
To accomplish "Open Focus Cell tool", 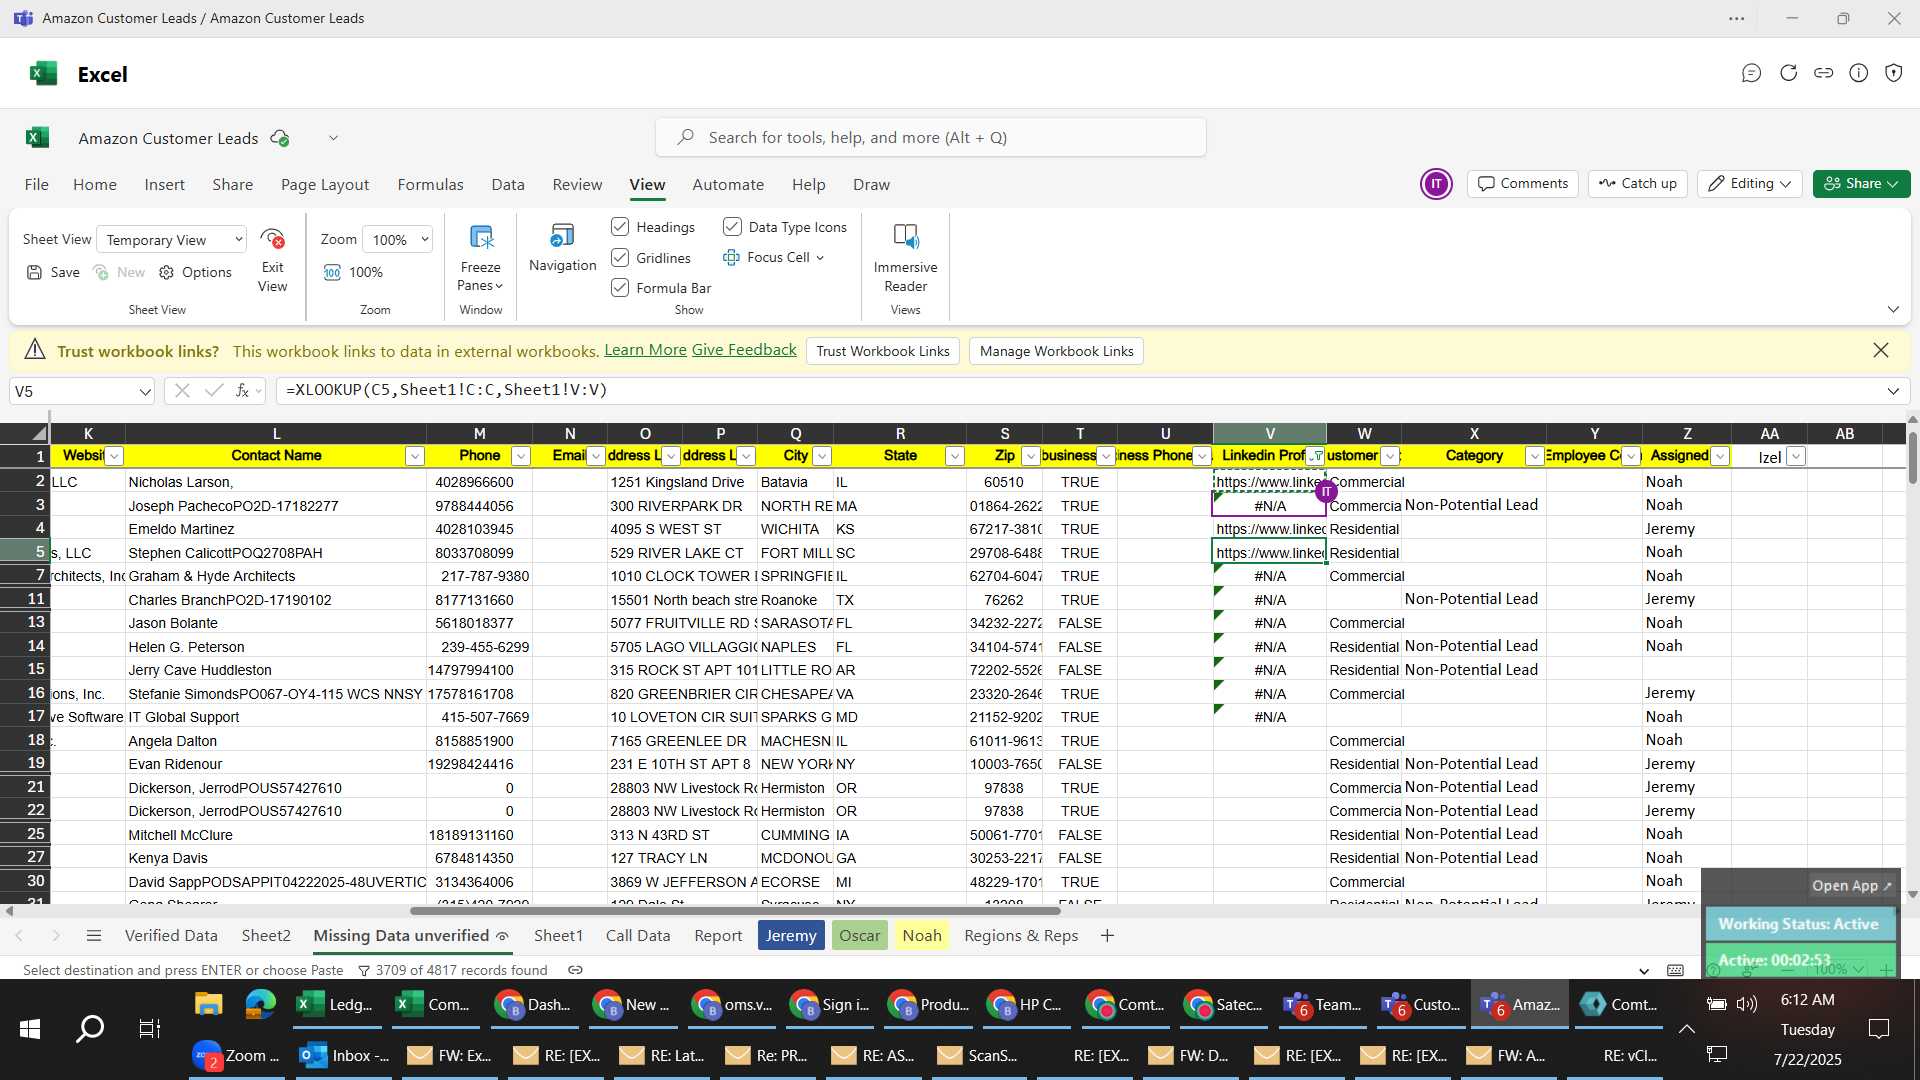I will (x=773, y=257).
